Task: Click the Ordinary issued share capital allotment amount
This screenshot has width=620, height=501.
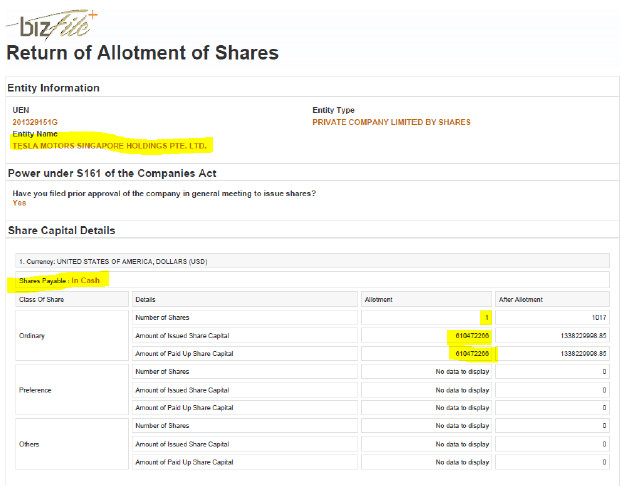Action: pos(472,336)
